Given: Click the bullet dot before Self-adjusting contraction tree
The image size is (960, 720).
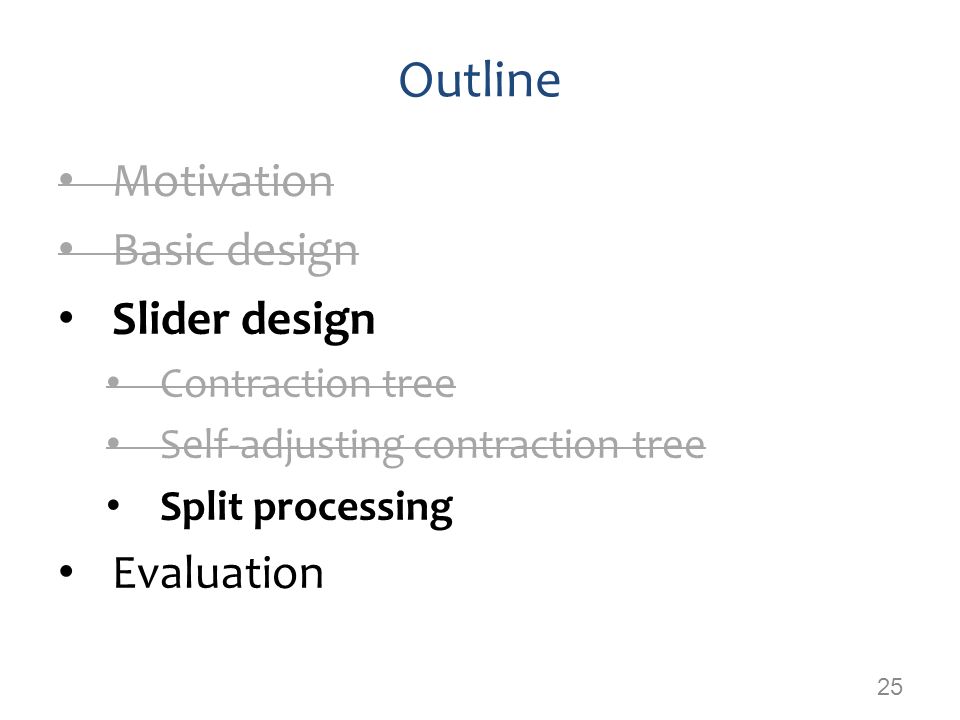Looking at the screenshot, I should tap(113, 441).
